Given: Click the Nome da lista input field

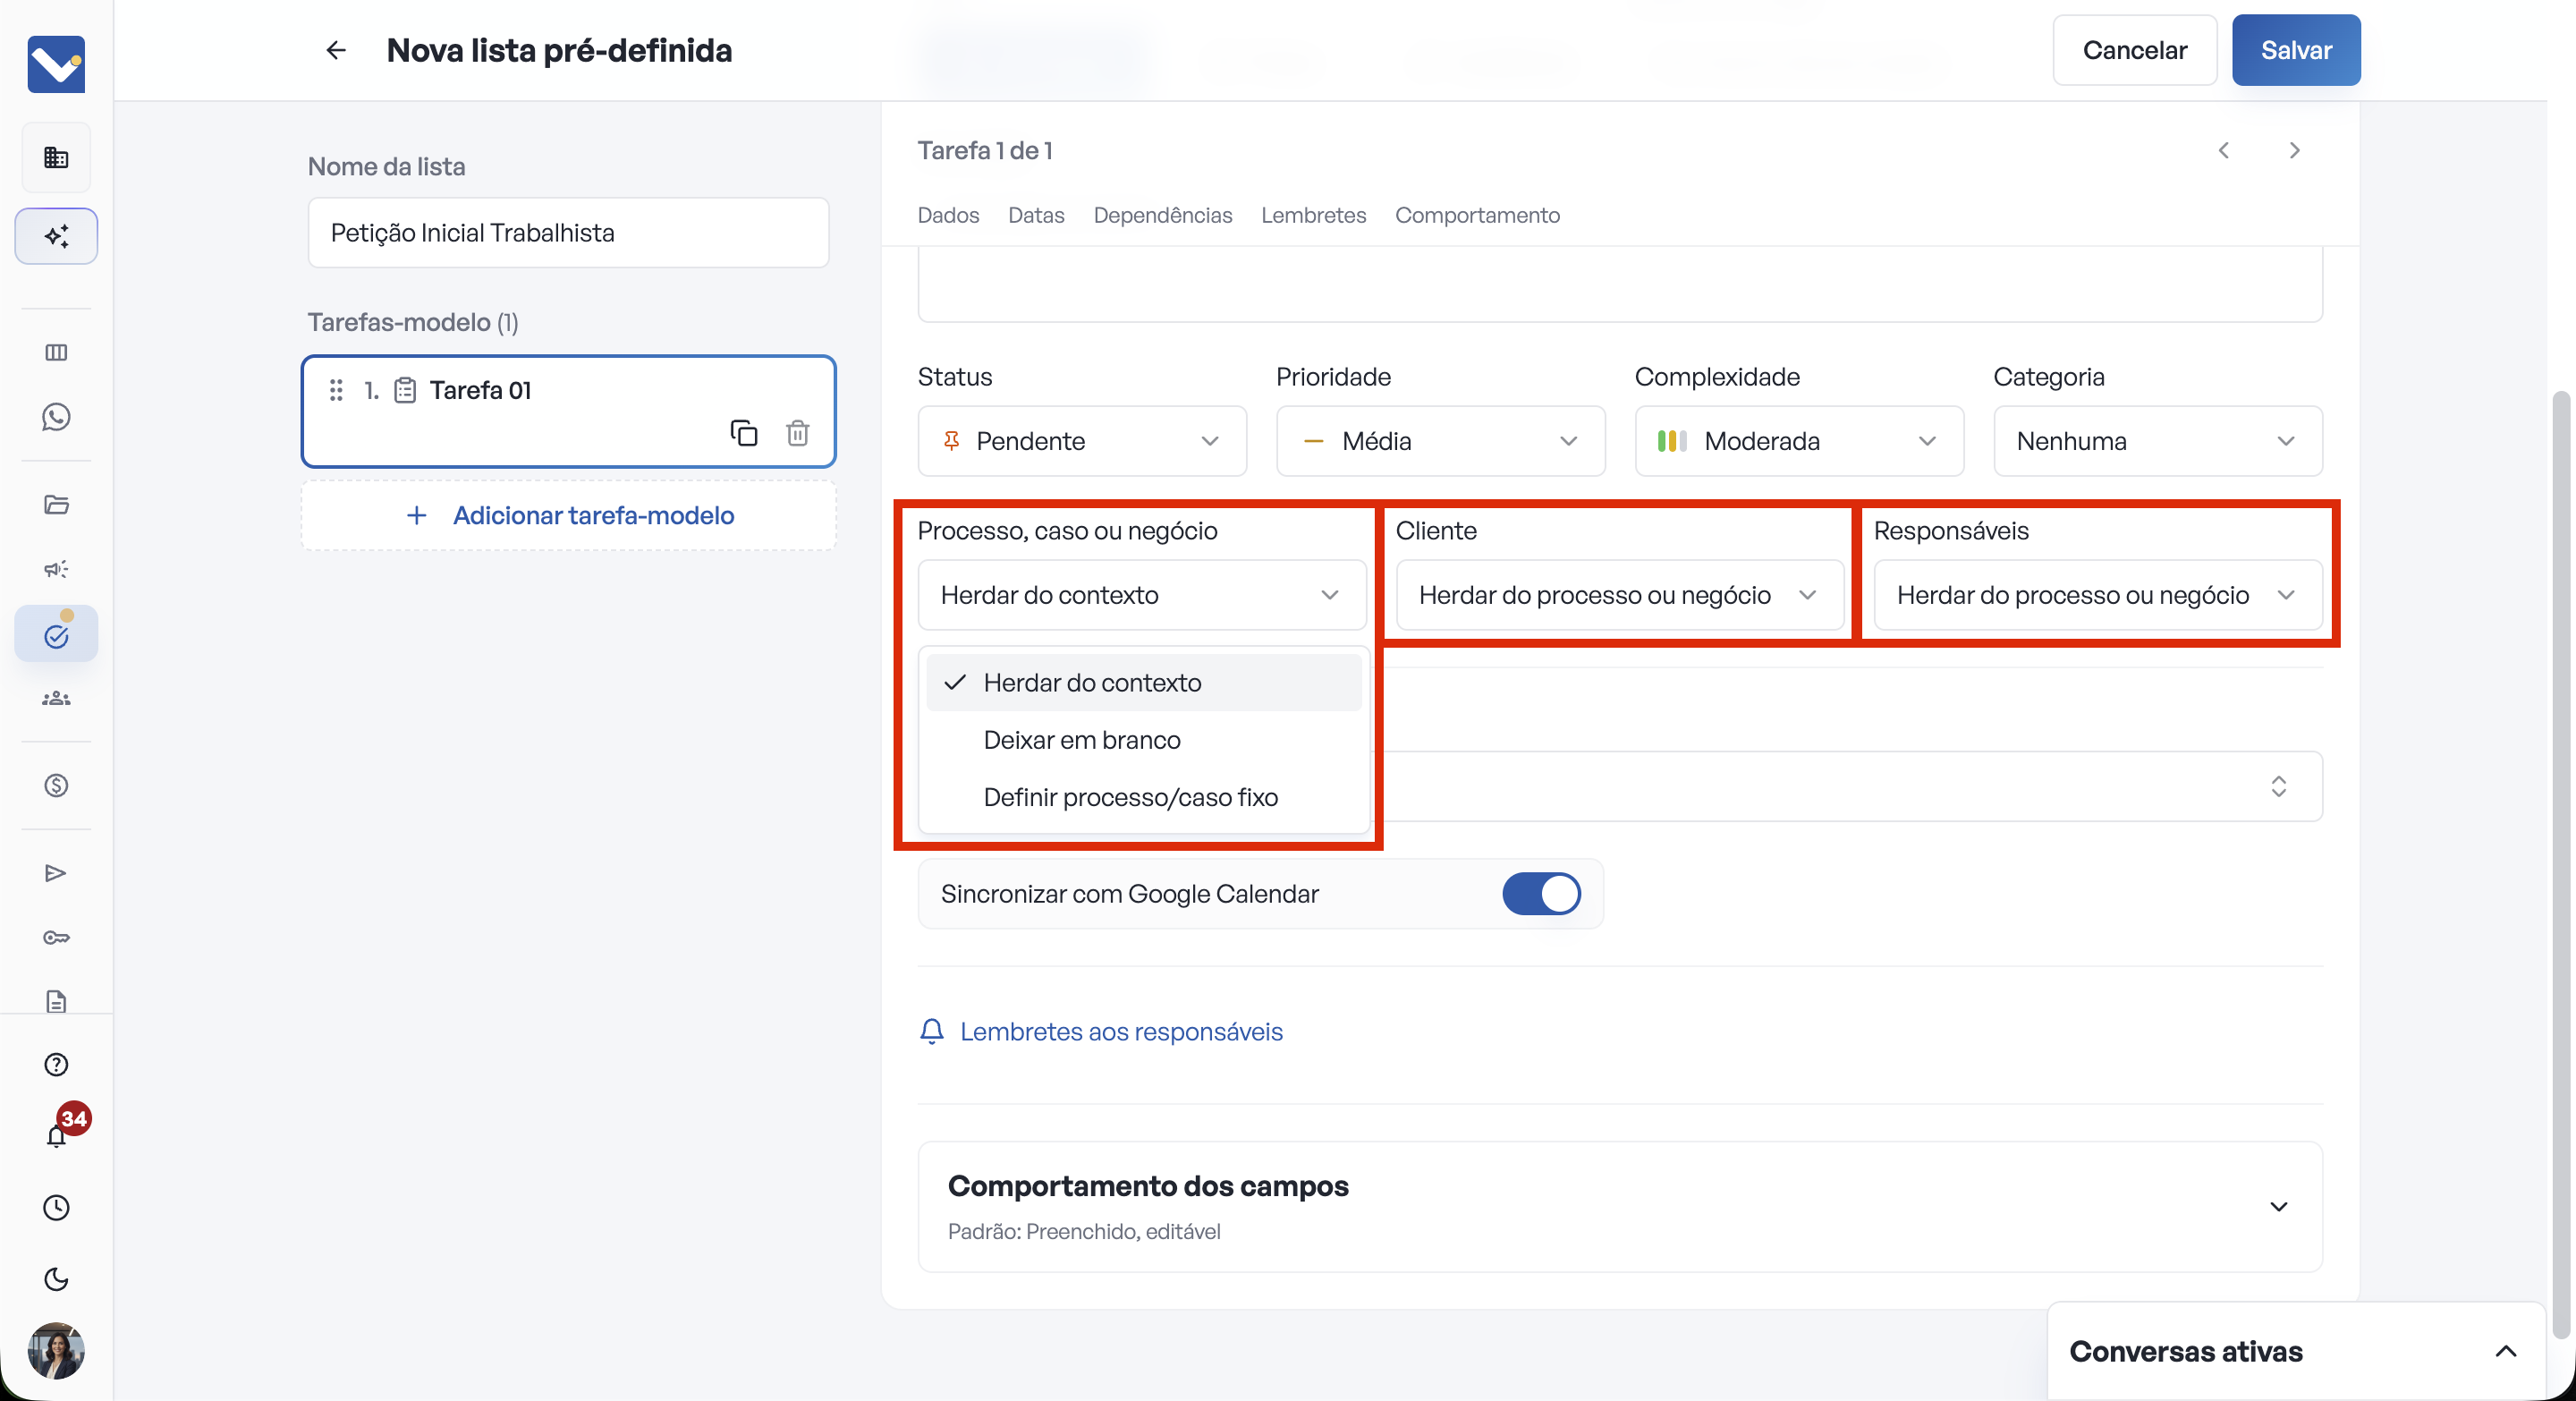Looking at the screenshot, I should 568,232.
